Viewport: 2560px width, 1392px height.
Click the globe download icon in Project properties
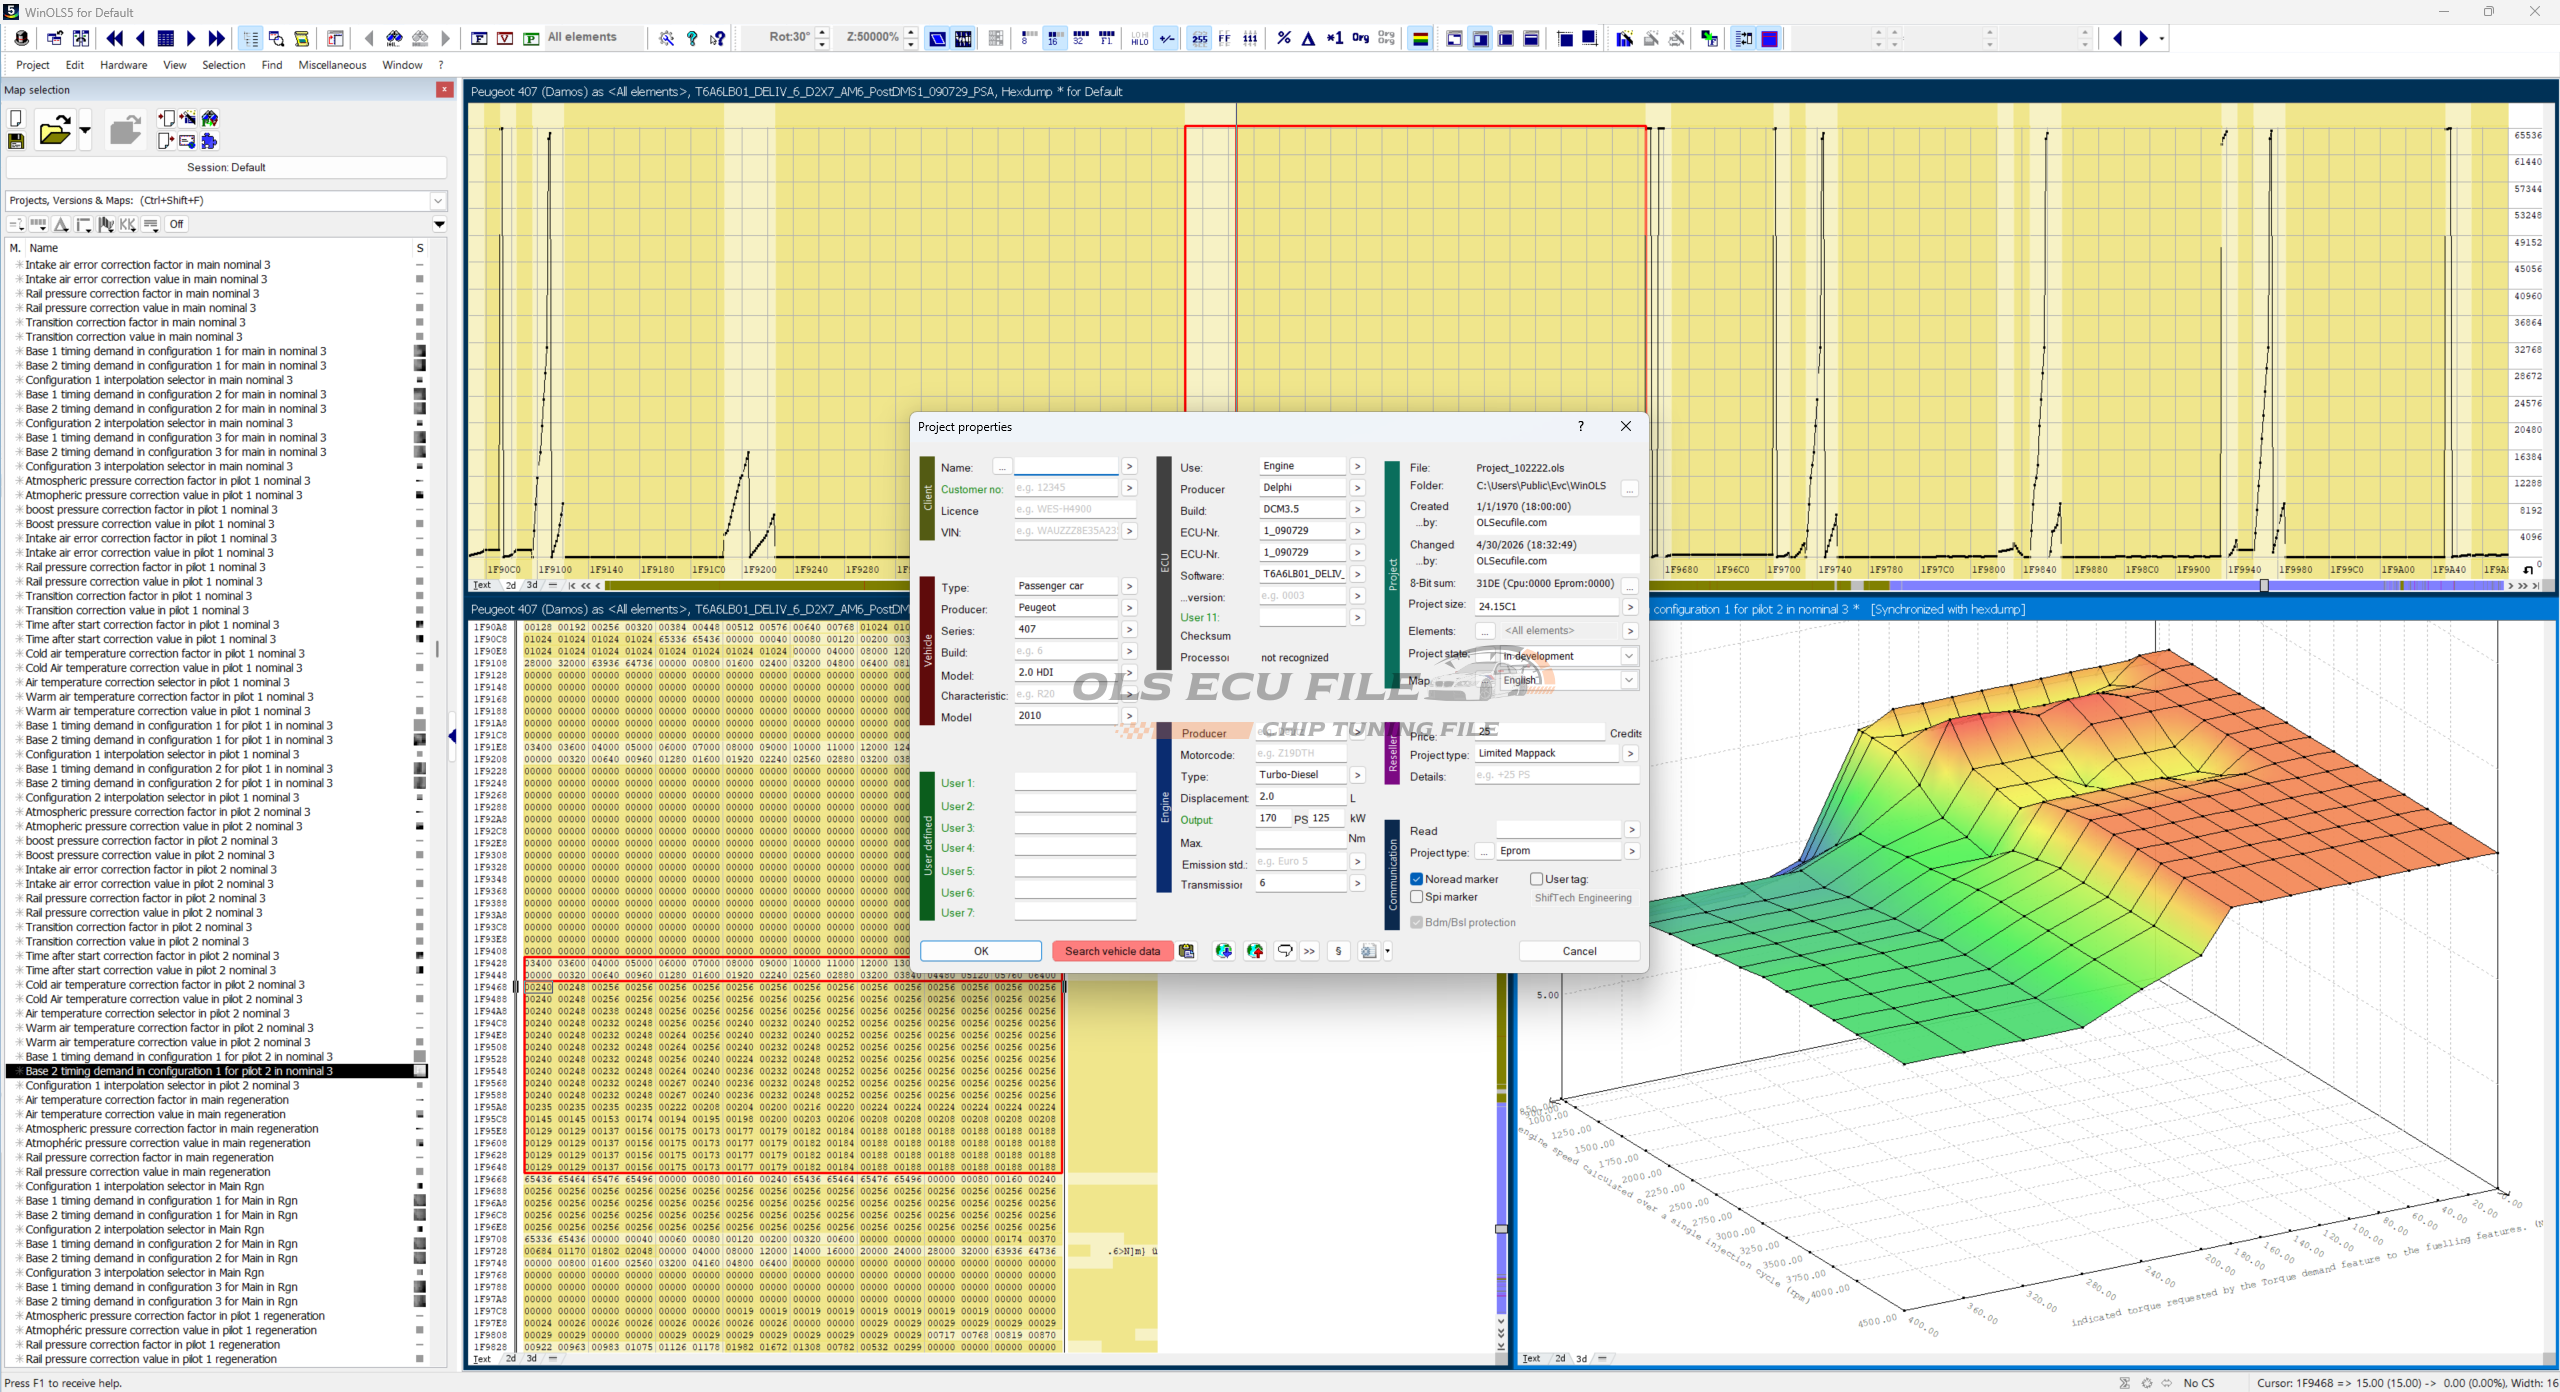[x=1223, y=951]
